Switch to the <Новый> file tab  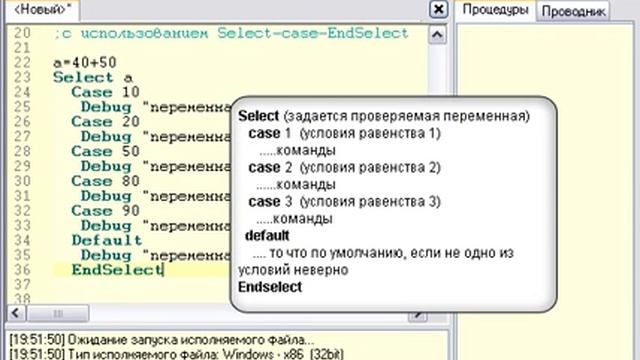pos(42,9)
